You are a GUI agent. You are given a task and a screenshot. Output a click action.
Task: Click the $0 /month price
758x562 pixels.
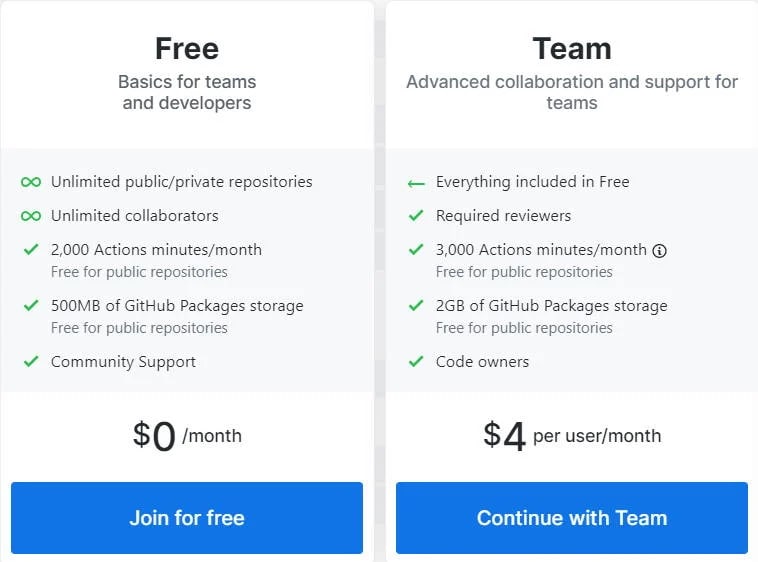tap(187, 436)
